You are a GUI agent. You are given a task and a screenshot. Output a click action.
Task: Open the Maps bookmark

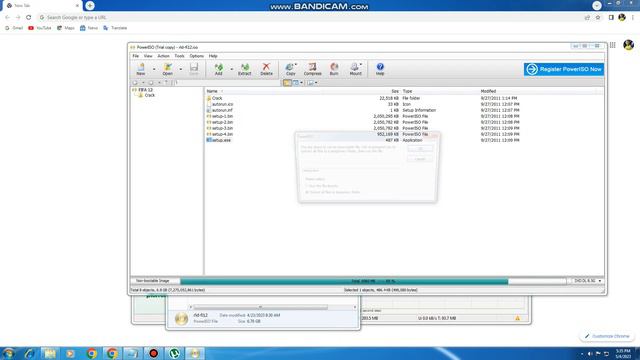point(66,28)
